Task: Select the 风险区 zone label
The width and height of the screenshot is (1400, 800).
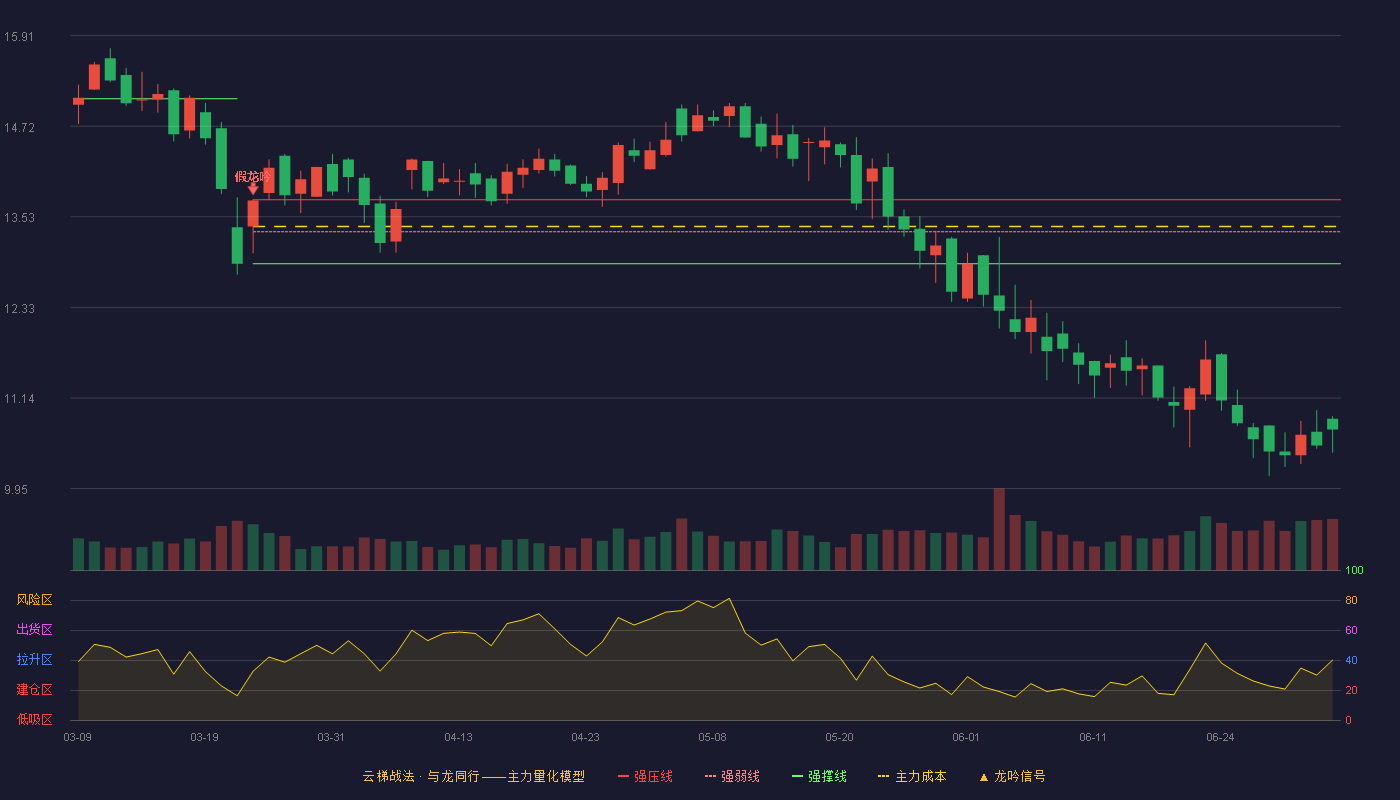Action: click(34, 600)
